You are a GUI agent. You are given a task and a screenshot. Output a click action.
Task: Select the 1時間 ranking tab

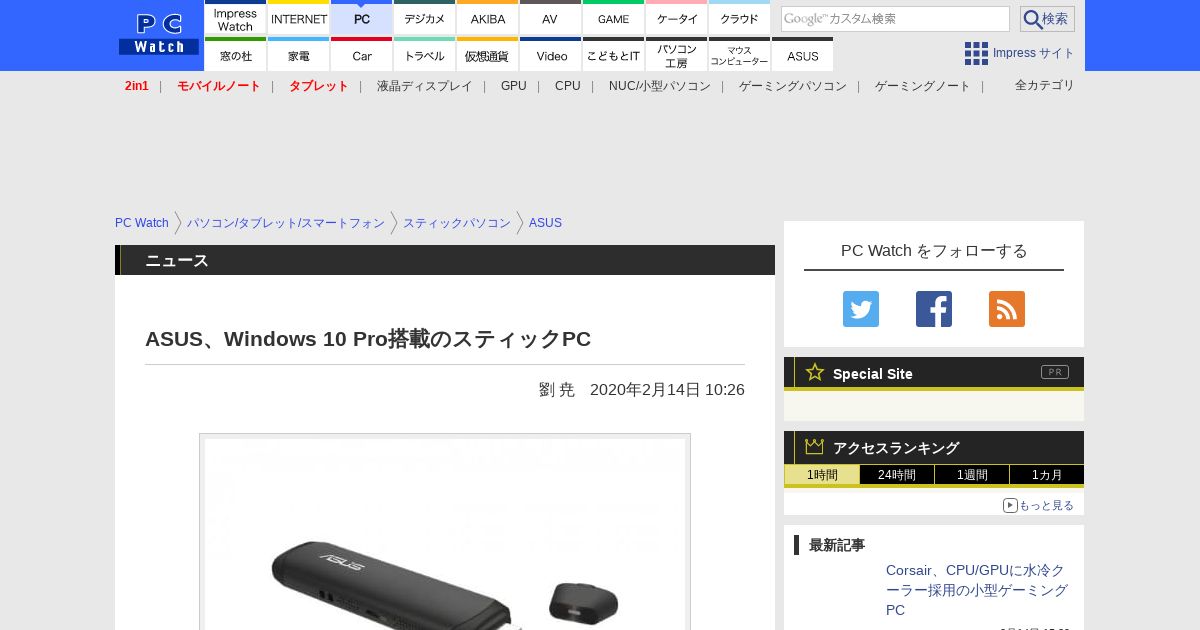[822, 475]
